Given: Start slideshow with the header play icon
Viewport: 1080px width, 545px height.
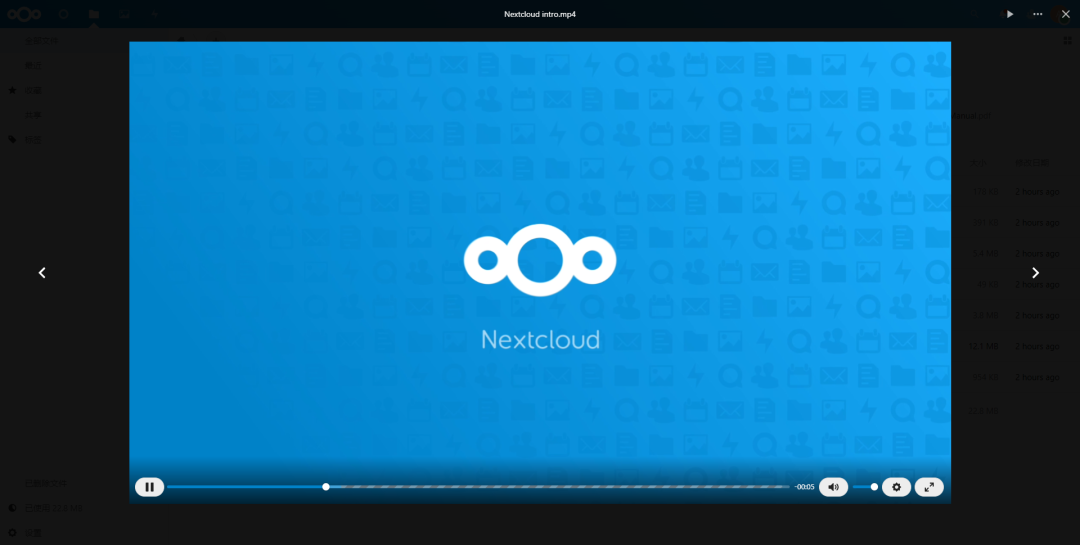Looking at the screenshot, I should 1010,14.
